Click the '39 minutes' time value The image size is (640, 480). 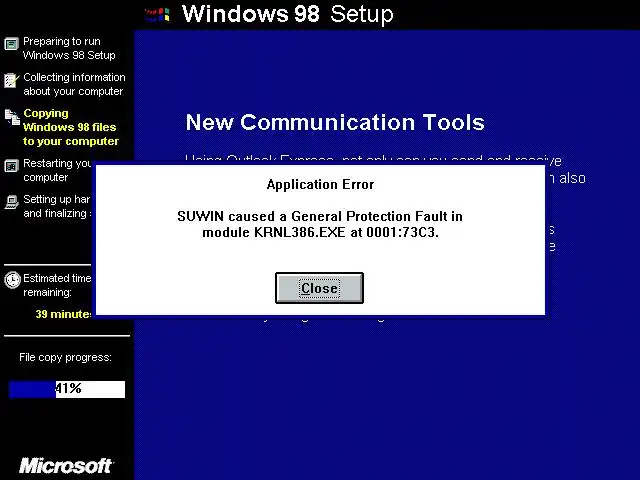click(63, 314)
